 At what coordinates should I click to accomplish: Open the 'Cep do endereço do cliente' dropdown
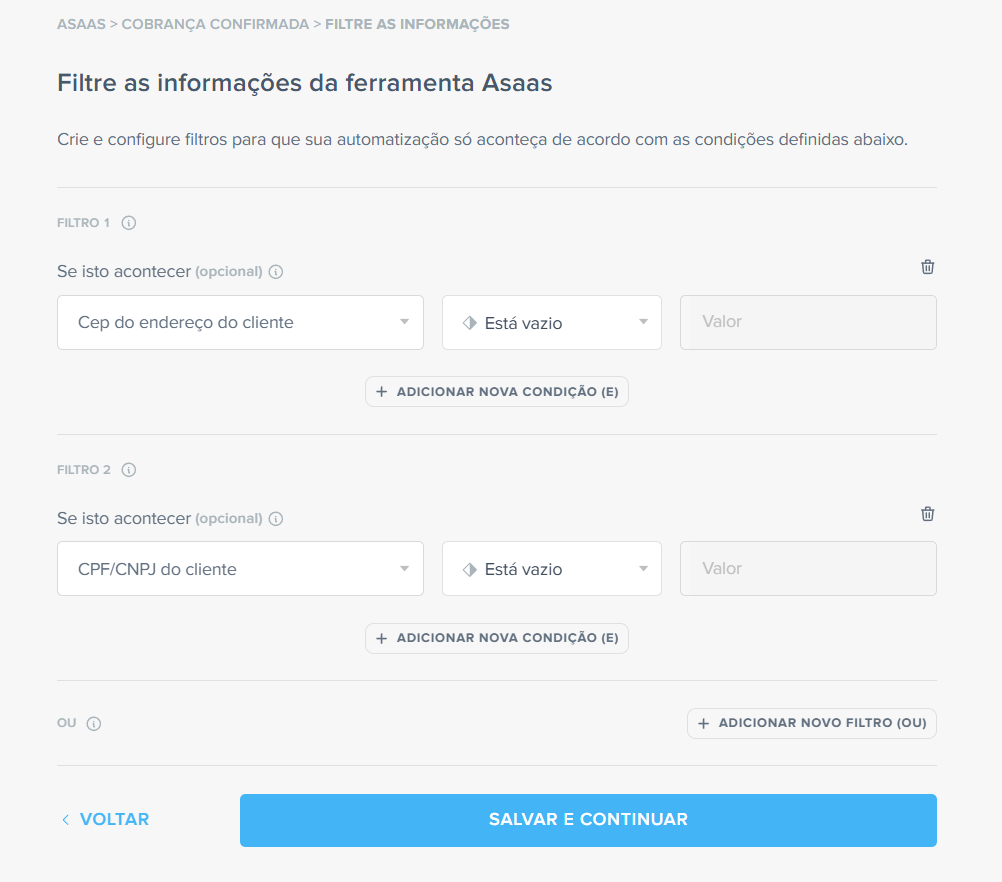pyautogui.click(x=240, y=322)
